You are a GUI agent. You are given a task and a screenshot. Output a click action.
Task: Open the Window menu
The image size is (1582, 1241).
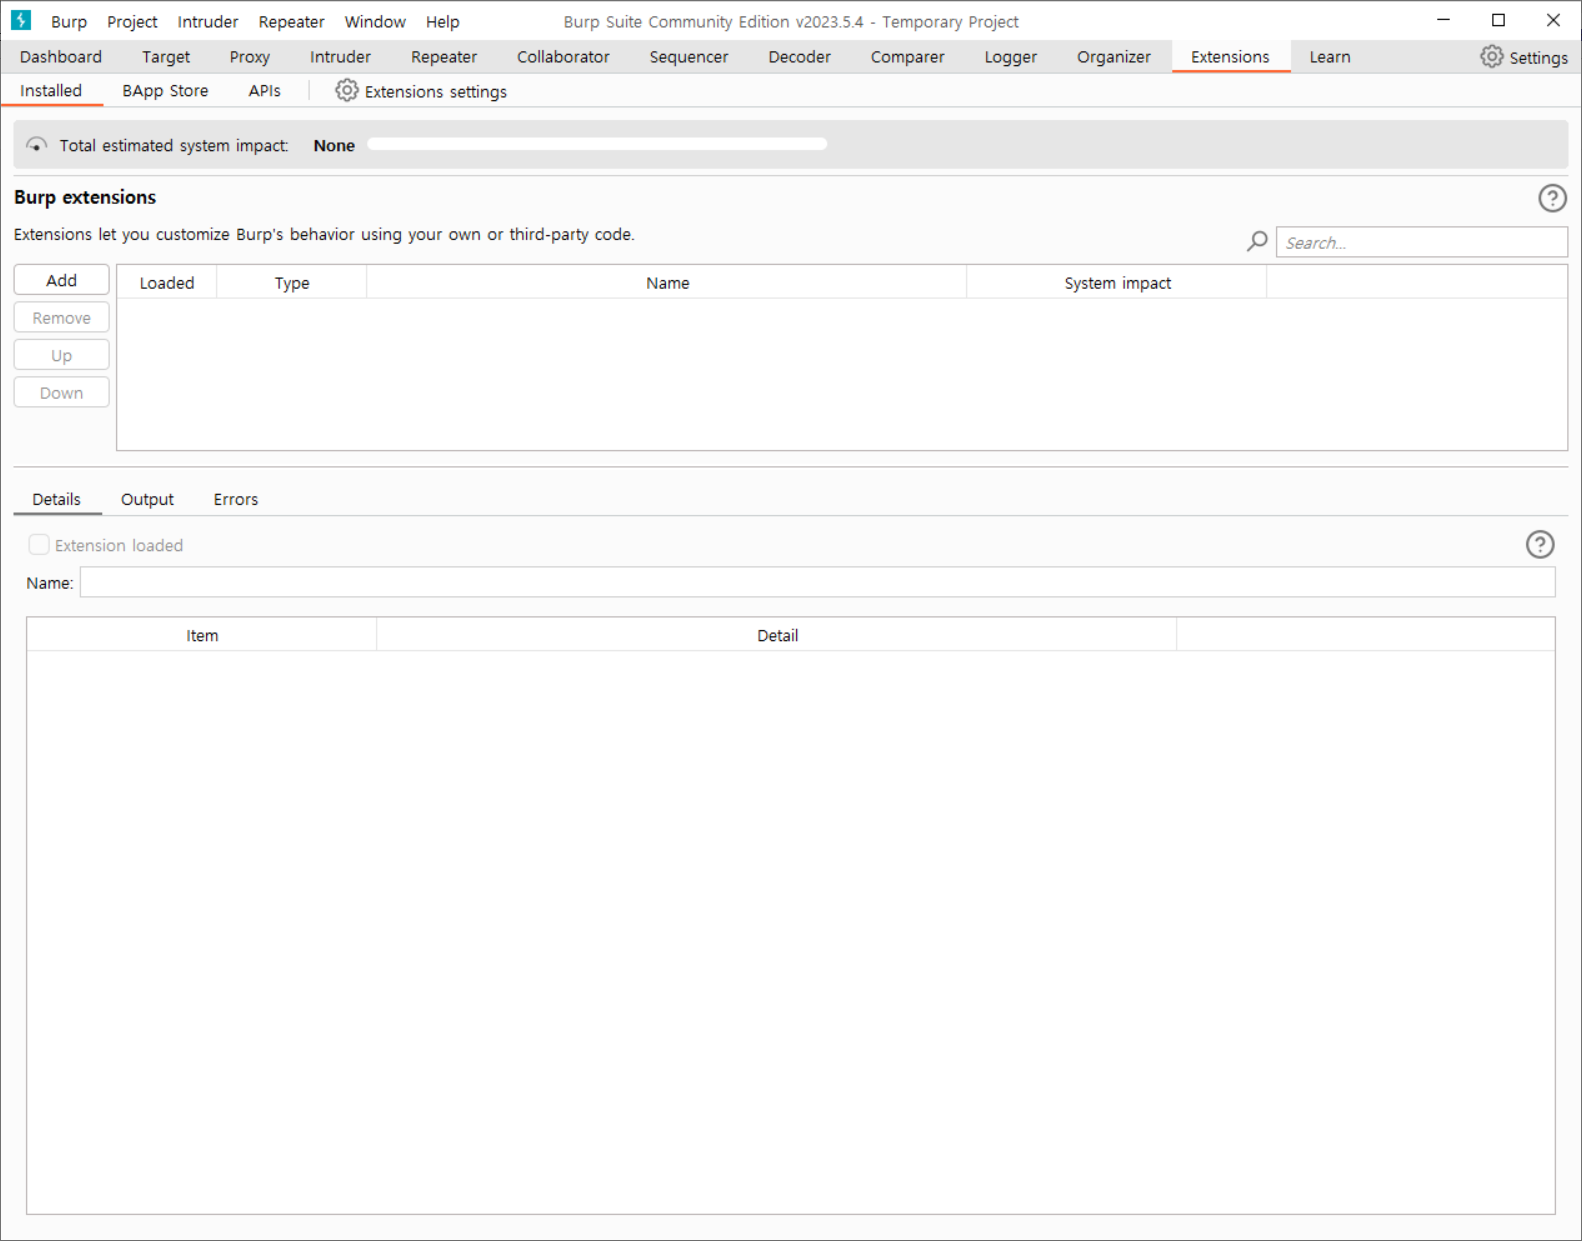click(x=375, y=21)
